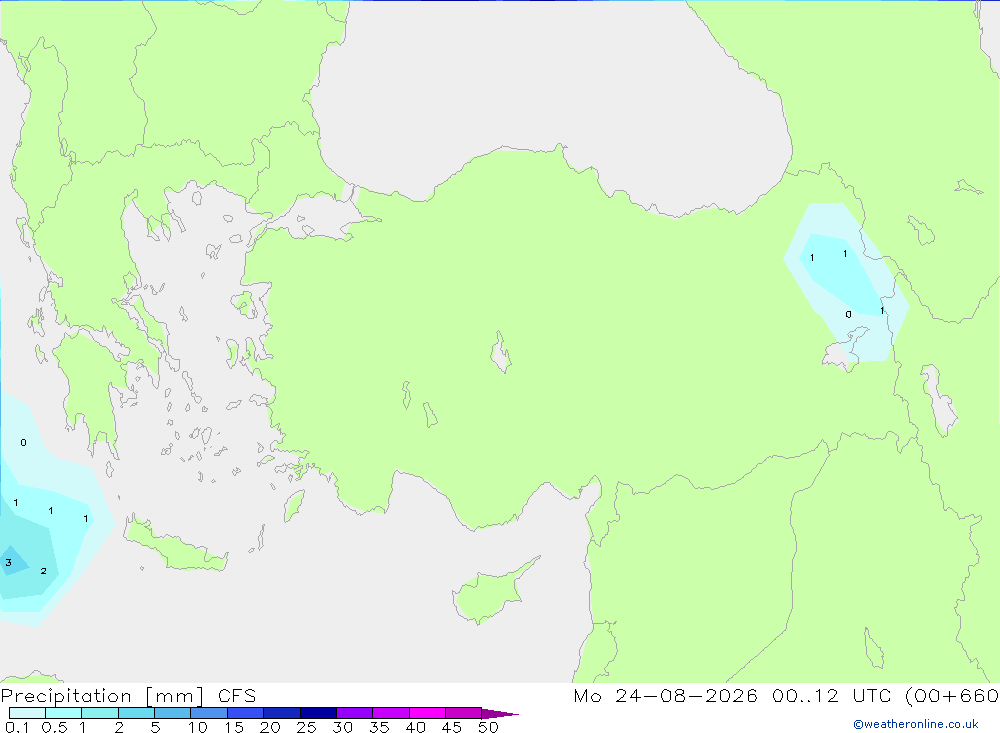
Task: Open the weatheronline.co.uk link
Action: 916,724
